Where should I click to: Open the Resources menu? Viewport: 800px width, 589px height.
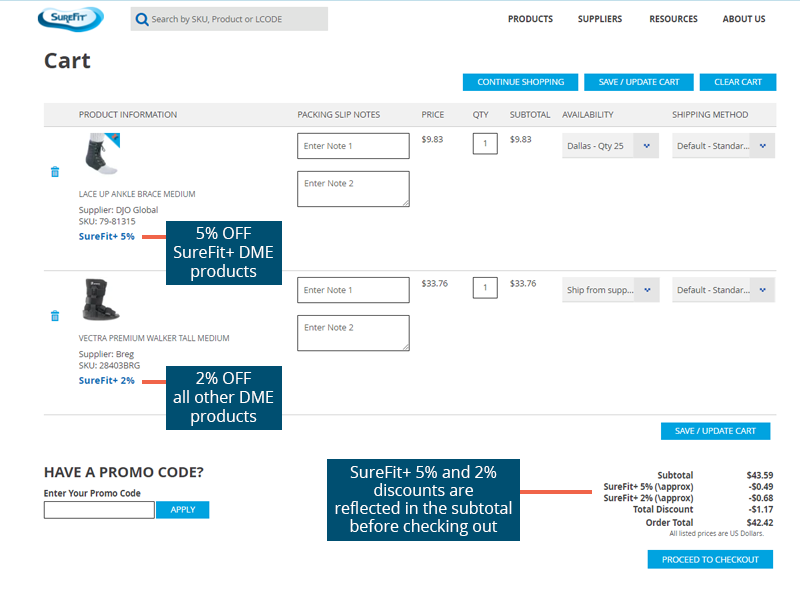[673, 19]
